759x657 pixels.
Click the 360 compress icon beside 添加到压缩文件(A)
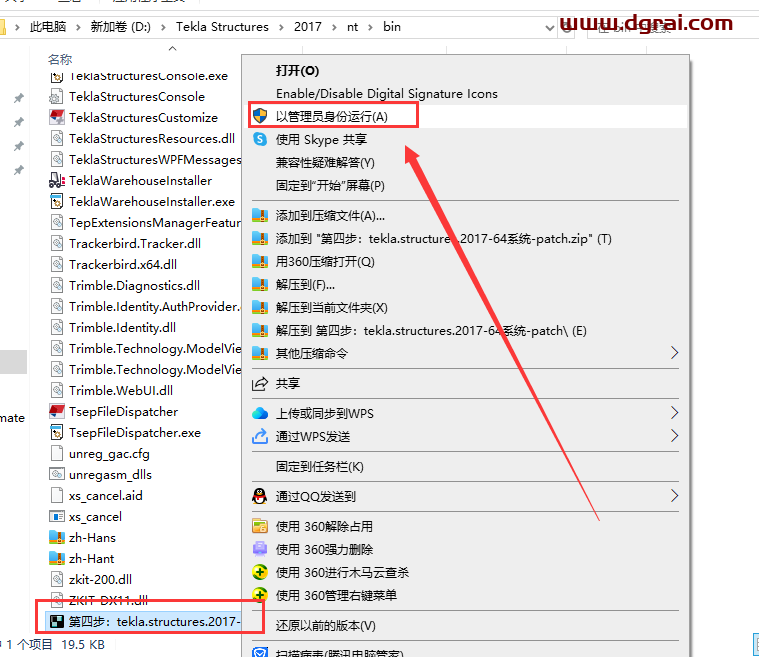click(x=260, y=215)
